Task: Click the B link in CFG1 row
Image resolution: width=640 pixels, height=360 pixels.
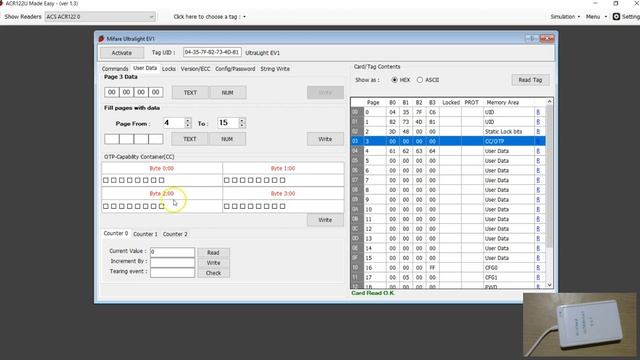Action: 538,278
